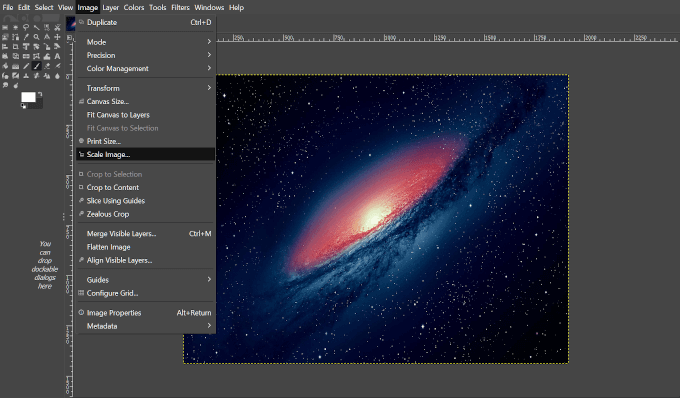Open the white foreground color swatch
The height and width of the screenshot is (398, 680).
(28, 96)
